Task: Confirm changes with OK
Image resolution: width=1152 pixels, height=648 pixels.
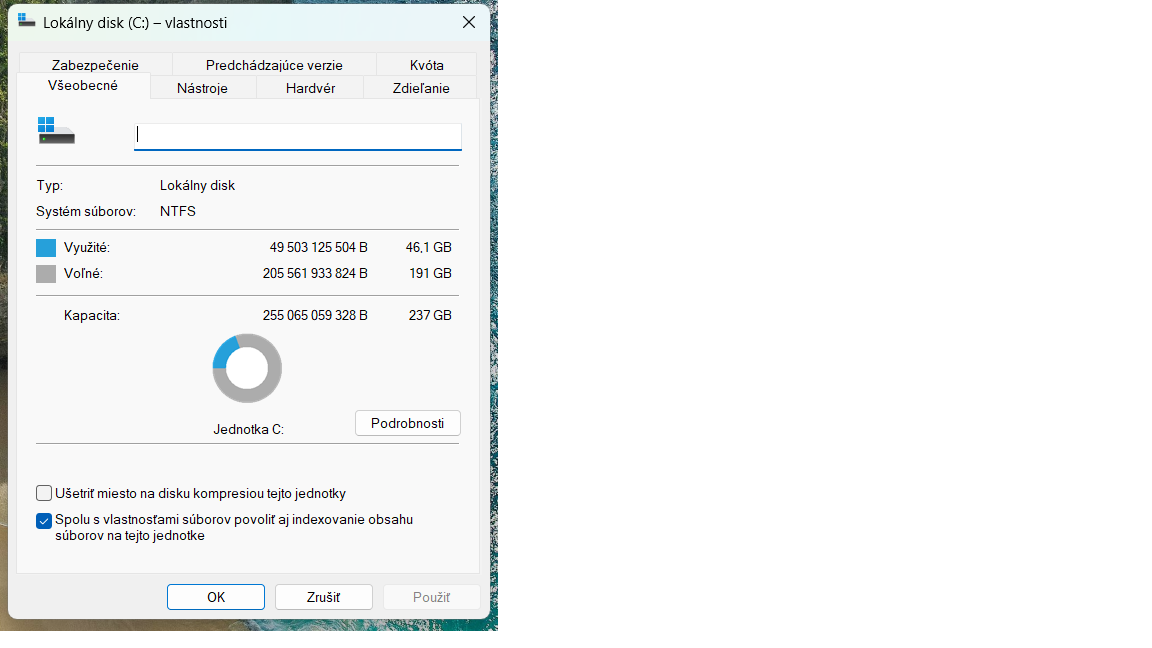Action: pos(215,596)
